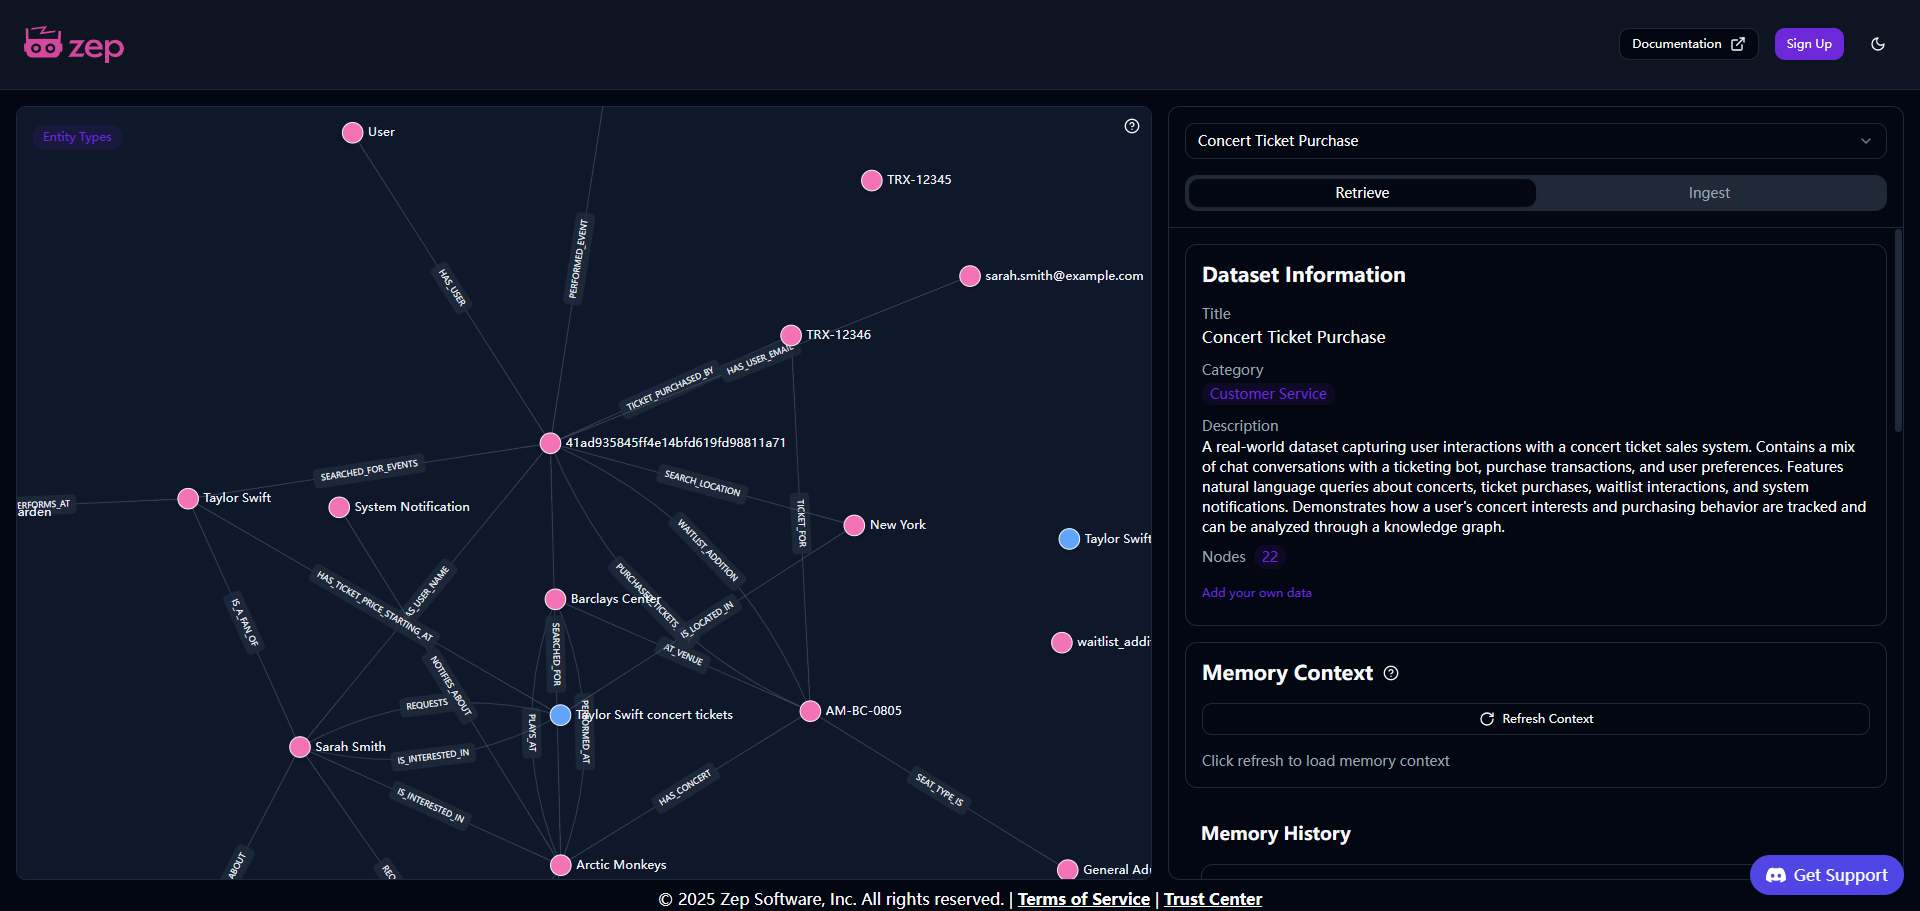Click the HAS_CONCERT edge label
1920x911 pixels.
pyautogui.click(x=685, y=787)
